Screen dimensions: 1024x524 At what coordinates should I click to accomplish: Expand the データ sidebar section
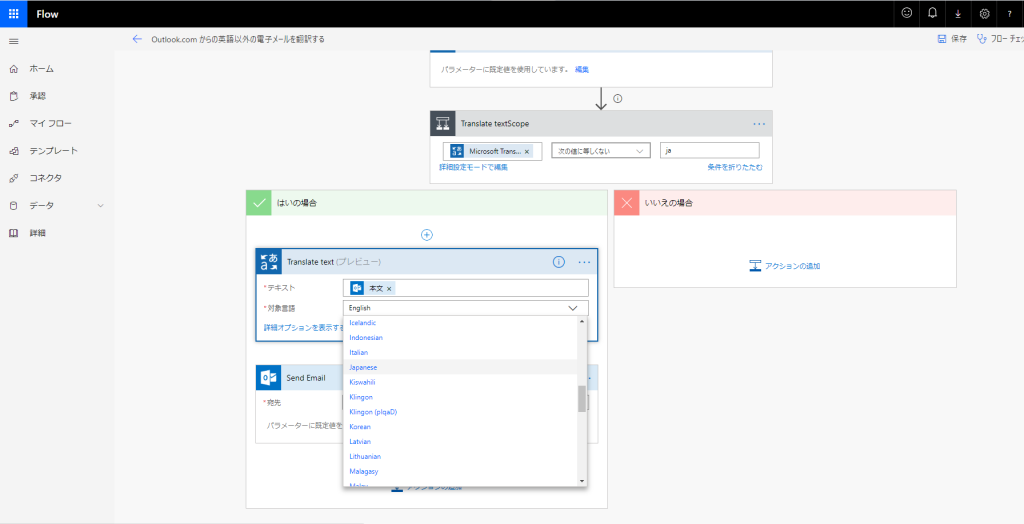(101, 206)
